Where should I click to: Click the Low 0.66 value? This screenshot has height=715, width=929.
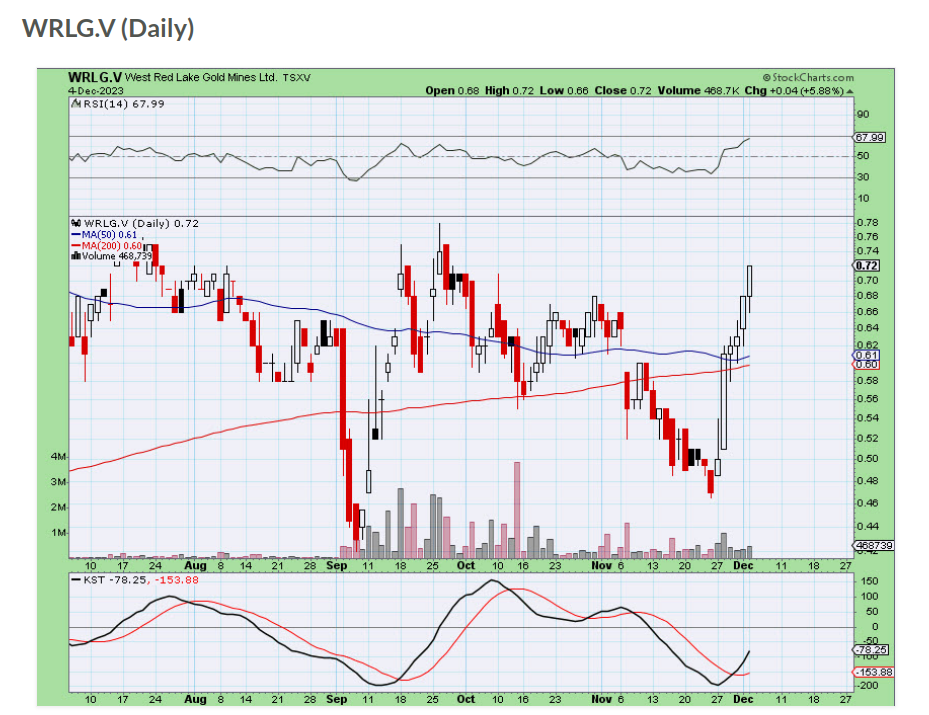(x=563, y=91)
